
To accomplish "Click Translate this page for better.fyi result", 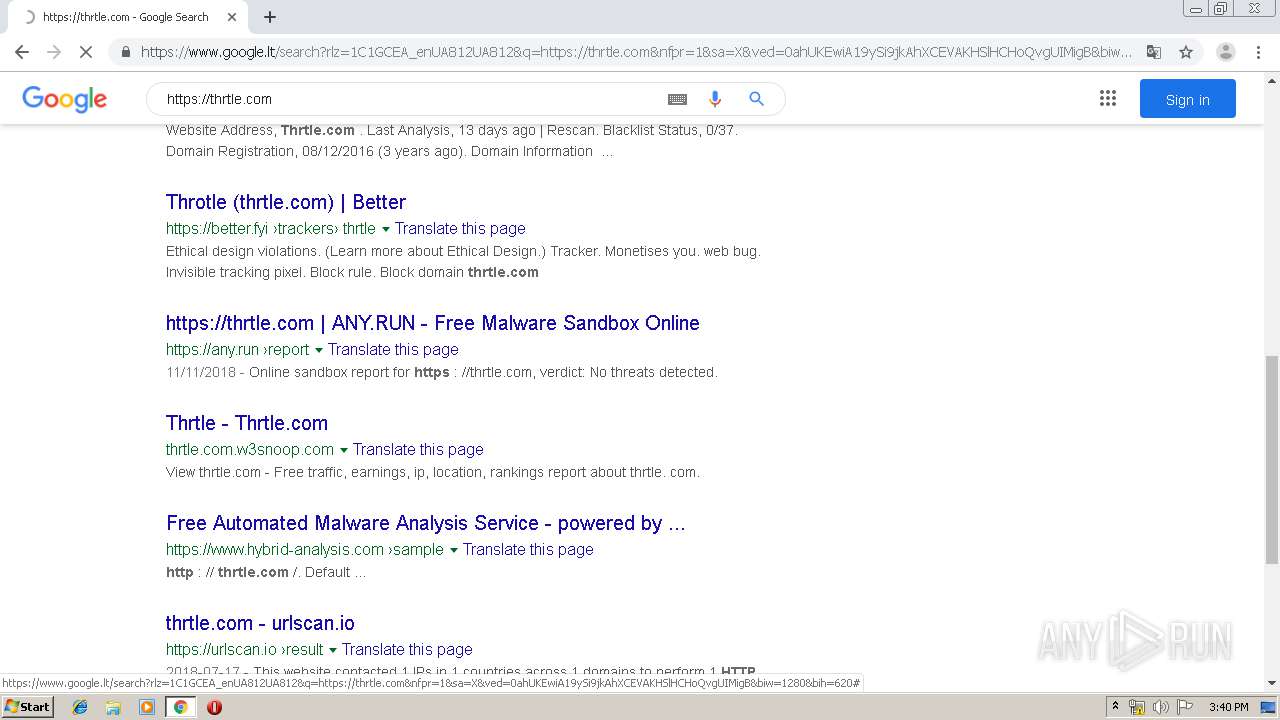I will coord(460,228).
